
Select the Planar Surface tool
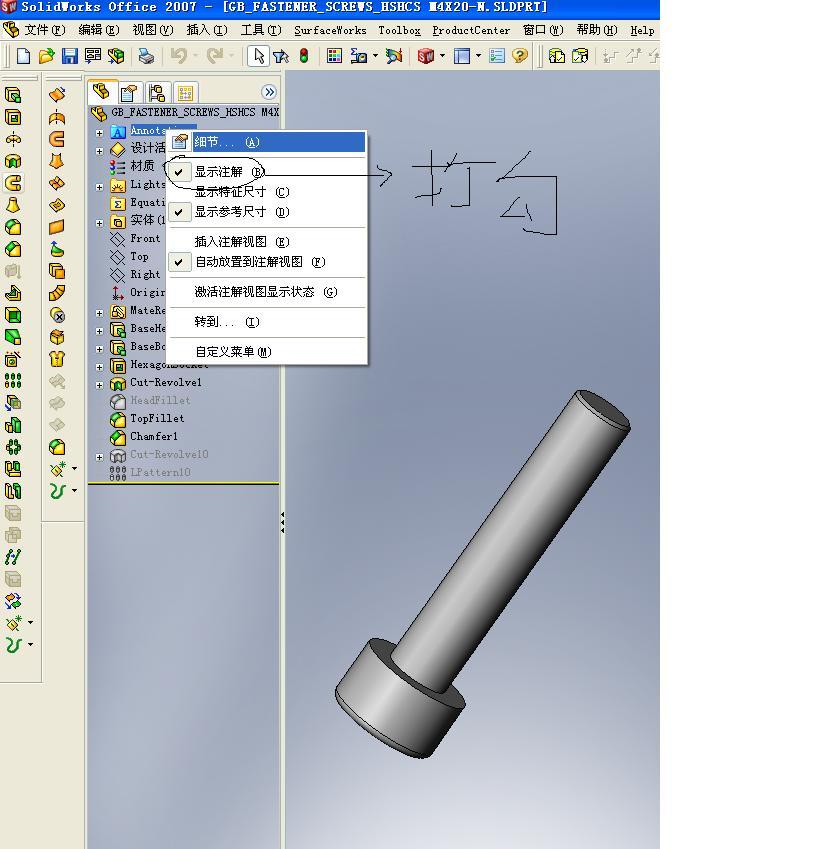57,227
